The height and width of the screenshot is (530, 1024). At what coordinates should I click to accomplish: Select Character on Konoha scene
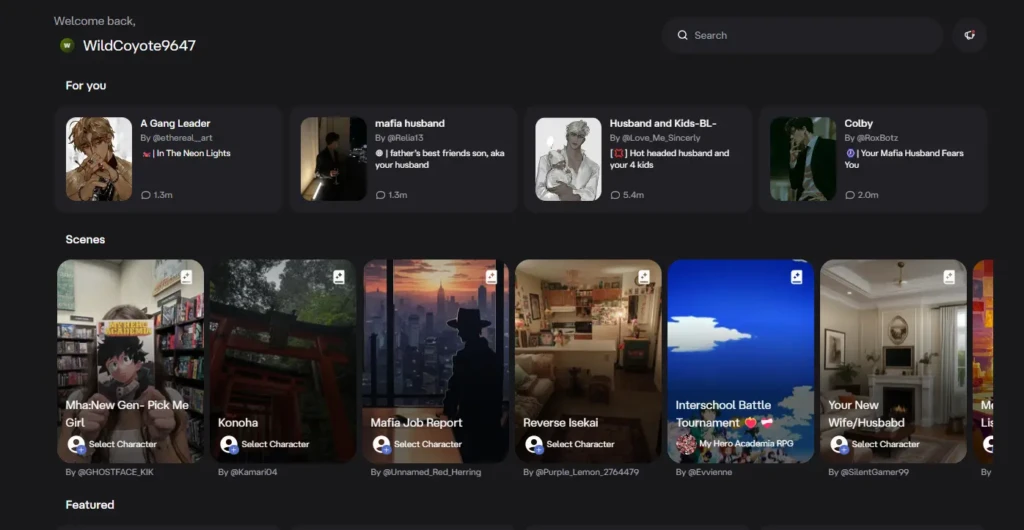point(275,444)
